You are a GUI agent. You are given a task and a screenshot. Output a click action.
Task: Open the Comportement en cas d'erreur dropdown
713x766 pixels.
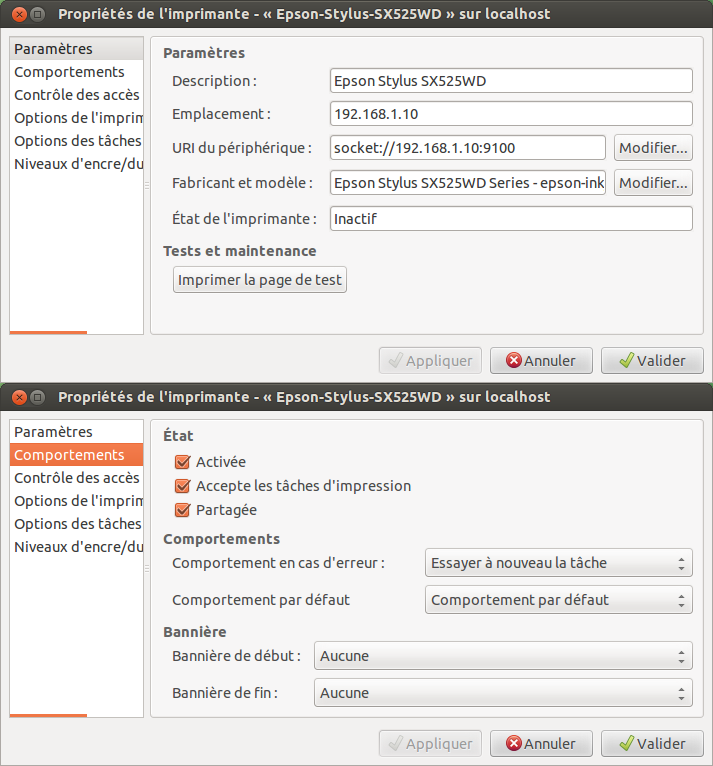558,563
